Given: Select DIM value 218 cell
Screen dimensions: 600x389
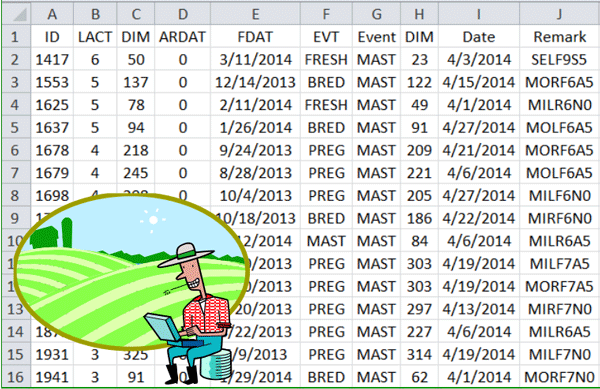Looking at the screenshot, I should (x=135, y=150).
